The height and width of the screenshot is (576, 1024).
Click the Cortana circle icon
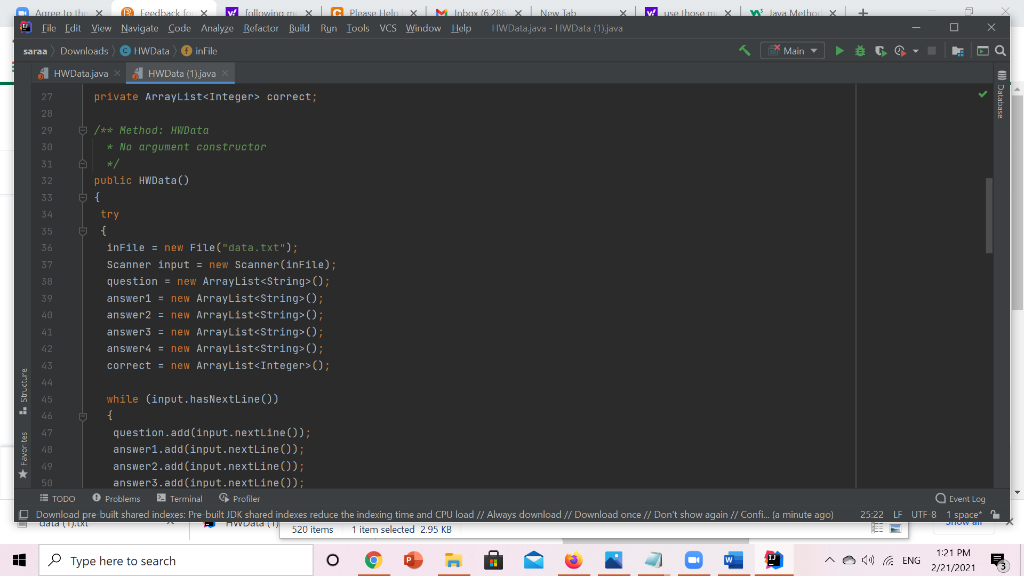click(x=332, y=560)
